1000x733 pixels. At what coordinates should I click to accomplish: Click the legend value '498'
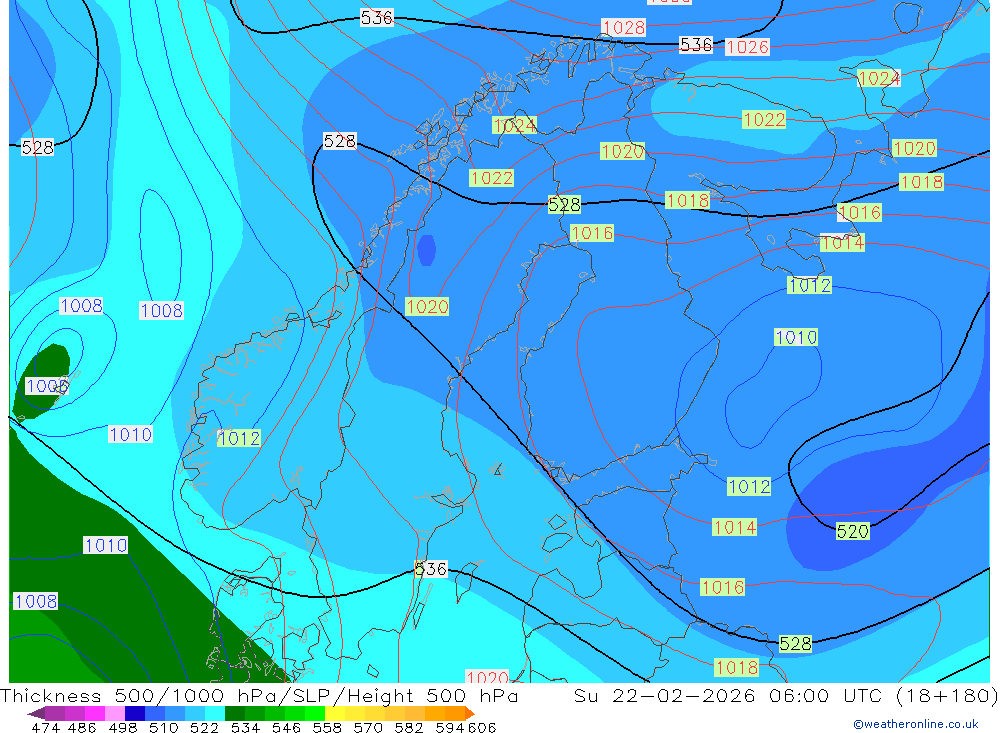(x=122, y=727)
